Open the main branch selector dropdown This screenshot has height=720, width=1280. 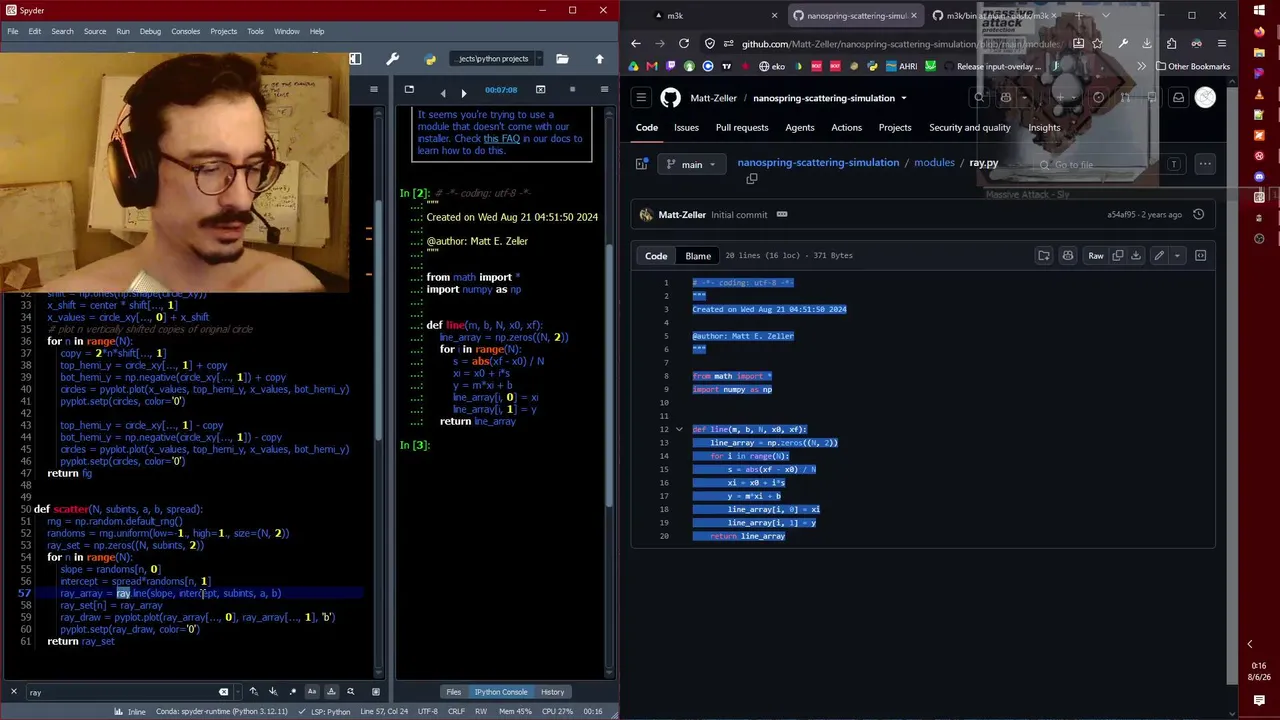point(692,165)
